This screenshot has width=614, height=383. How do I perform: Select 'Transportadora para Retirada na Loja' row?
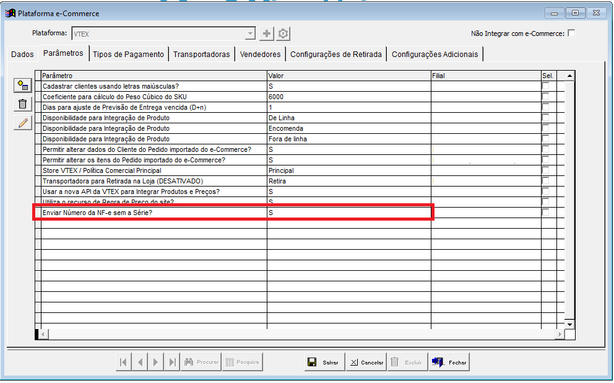point(299,181)
